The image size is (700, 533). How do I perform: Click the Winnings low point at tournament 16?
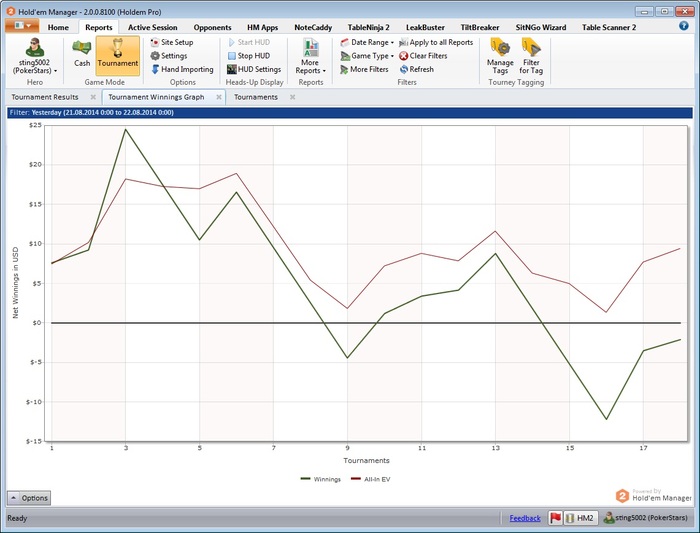click(606, 419)
